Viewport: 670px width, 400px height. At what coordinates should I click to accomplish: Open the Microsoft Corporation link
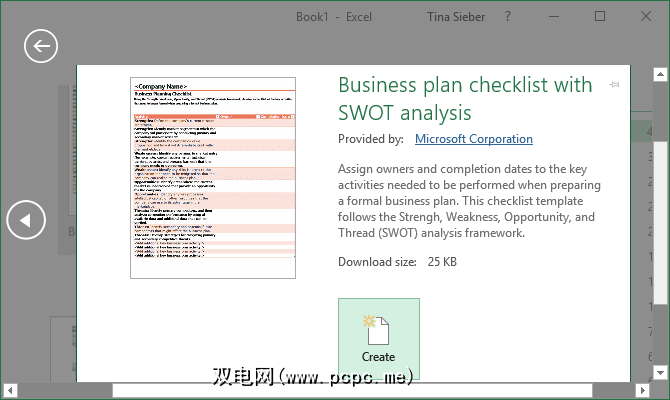pos(473,139)
